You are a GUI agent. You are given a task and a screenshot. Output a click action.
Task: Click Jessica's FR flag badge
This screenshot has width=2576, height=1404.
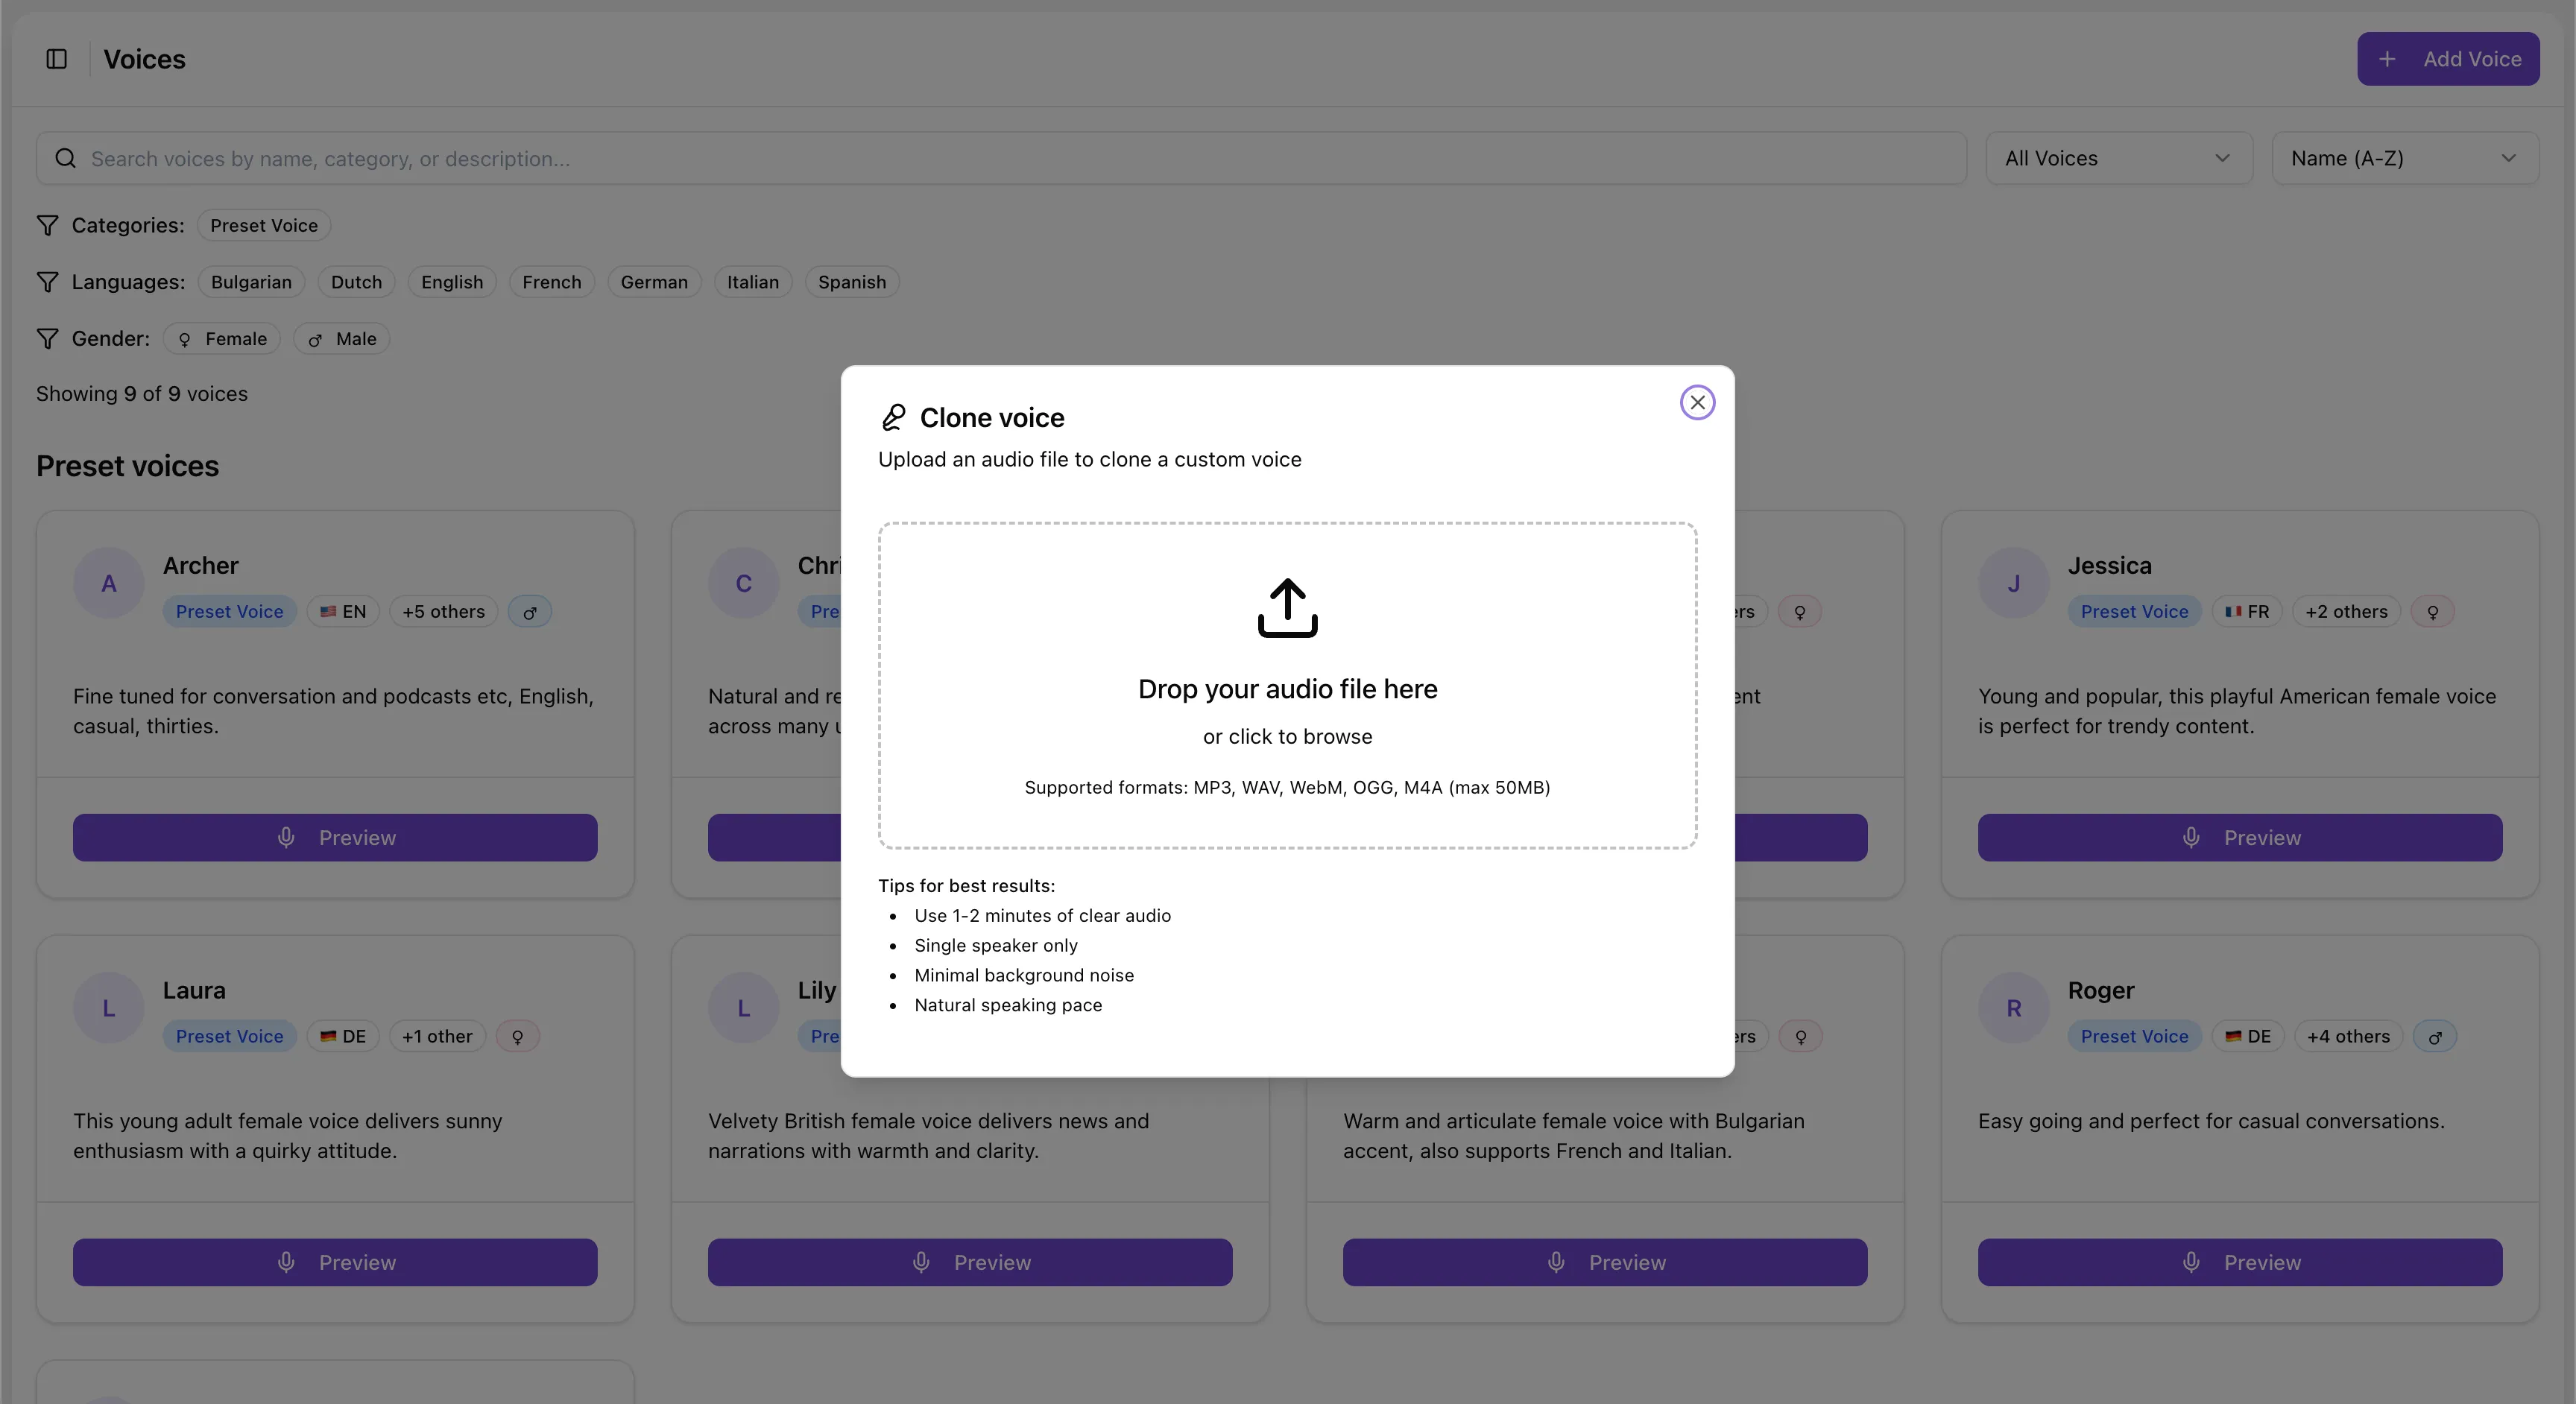tap(2247, 612)
